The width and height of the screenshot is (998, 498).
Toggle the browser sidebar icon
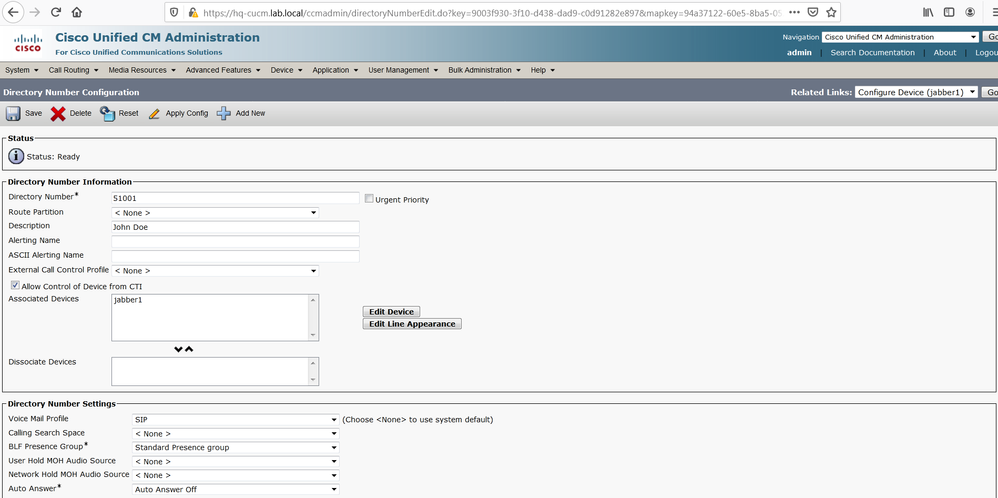(949, 12)
